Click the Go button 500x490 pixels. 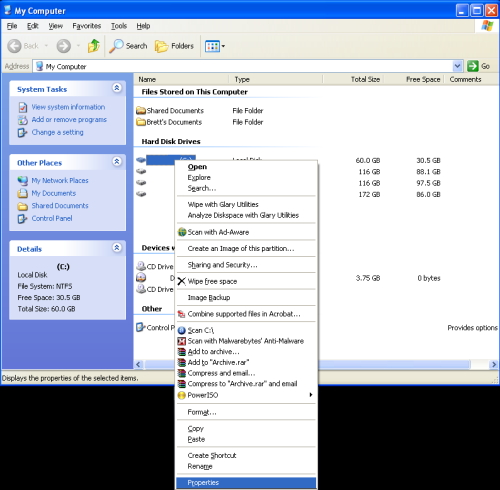[478, 66]
